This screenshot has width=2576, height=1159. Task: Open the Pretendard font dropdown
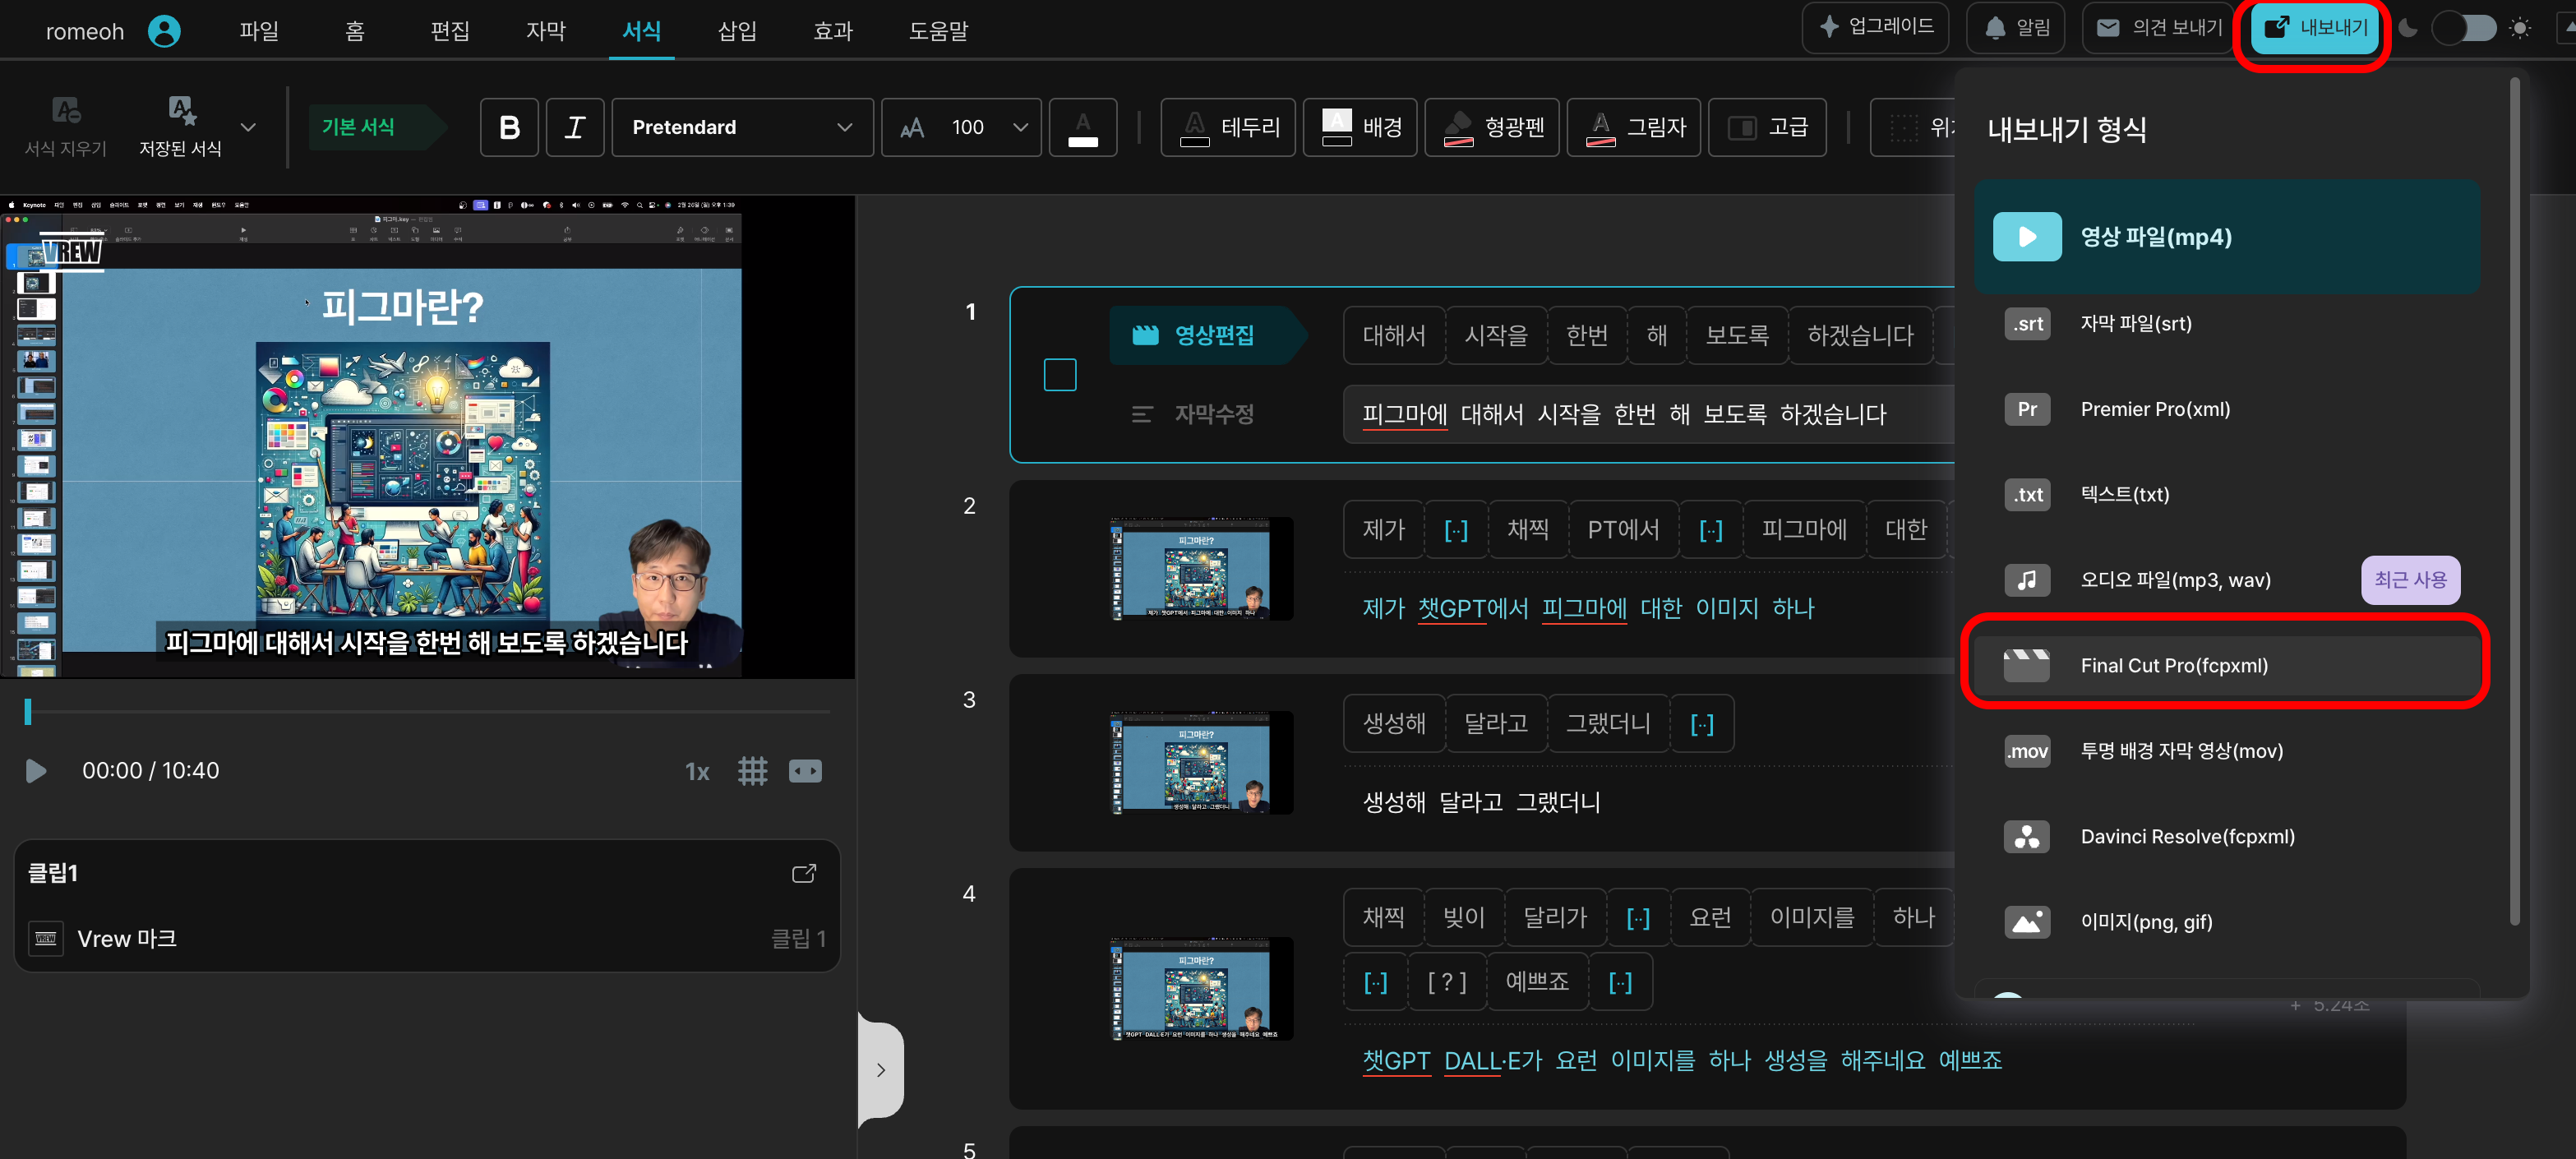tap(742, 127)
